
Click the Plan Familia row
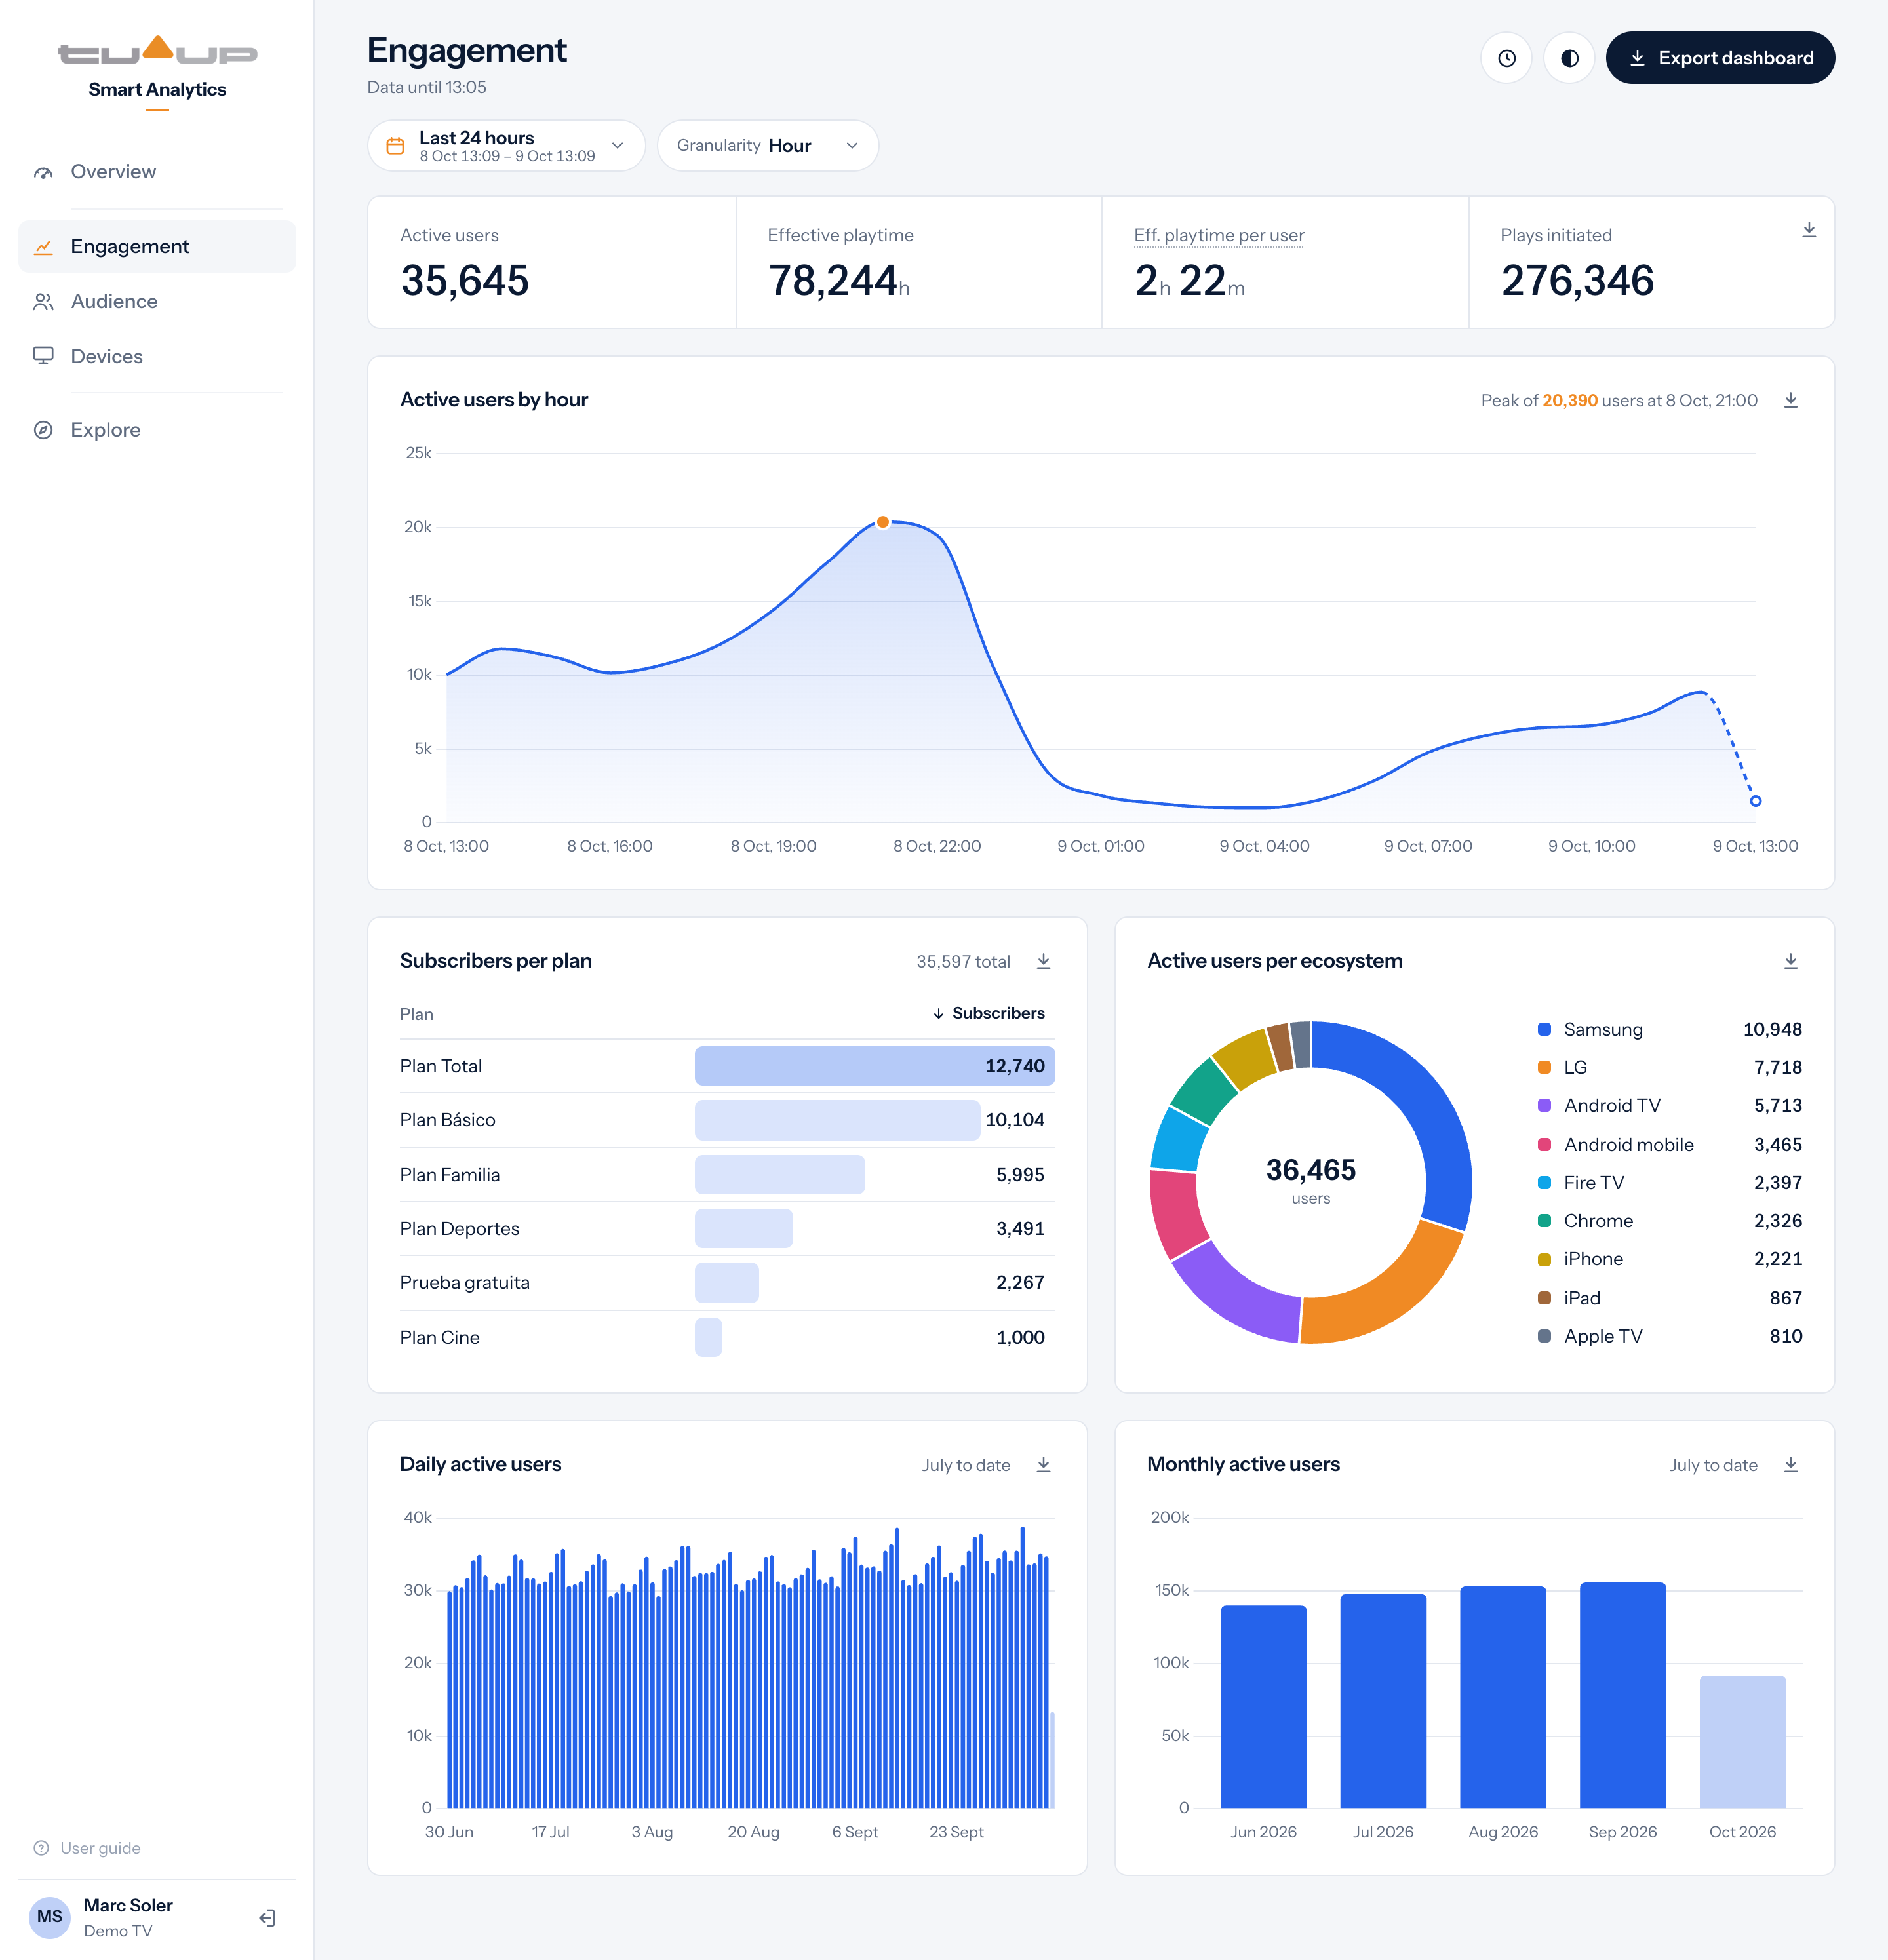(x=727, y=1175)
